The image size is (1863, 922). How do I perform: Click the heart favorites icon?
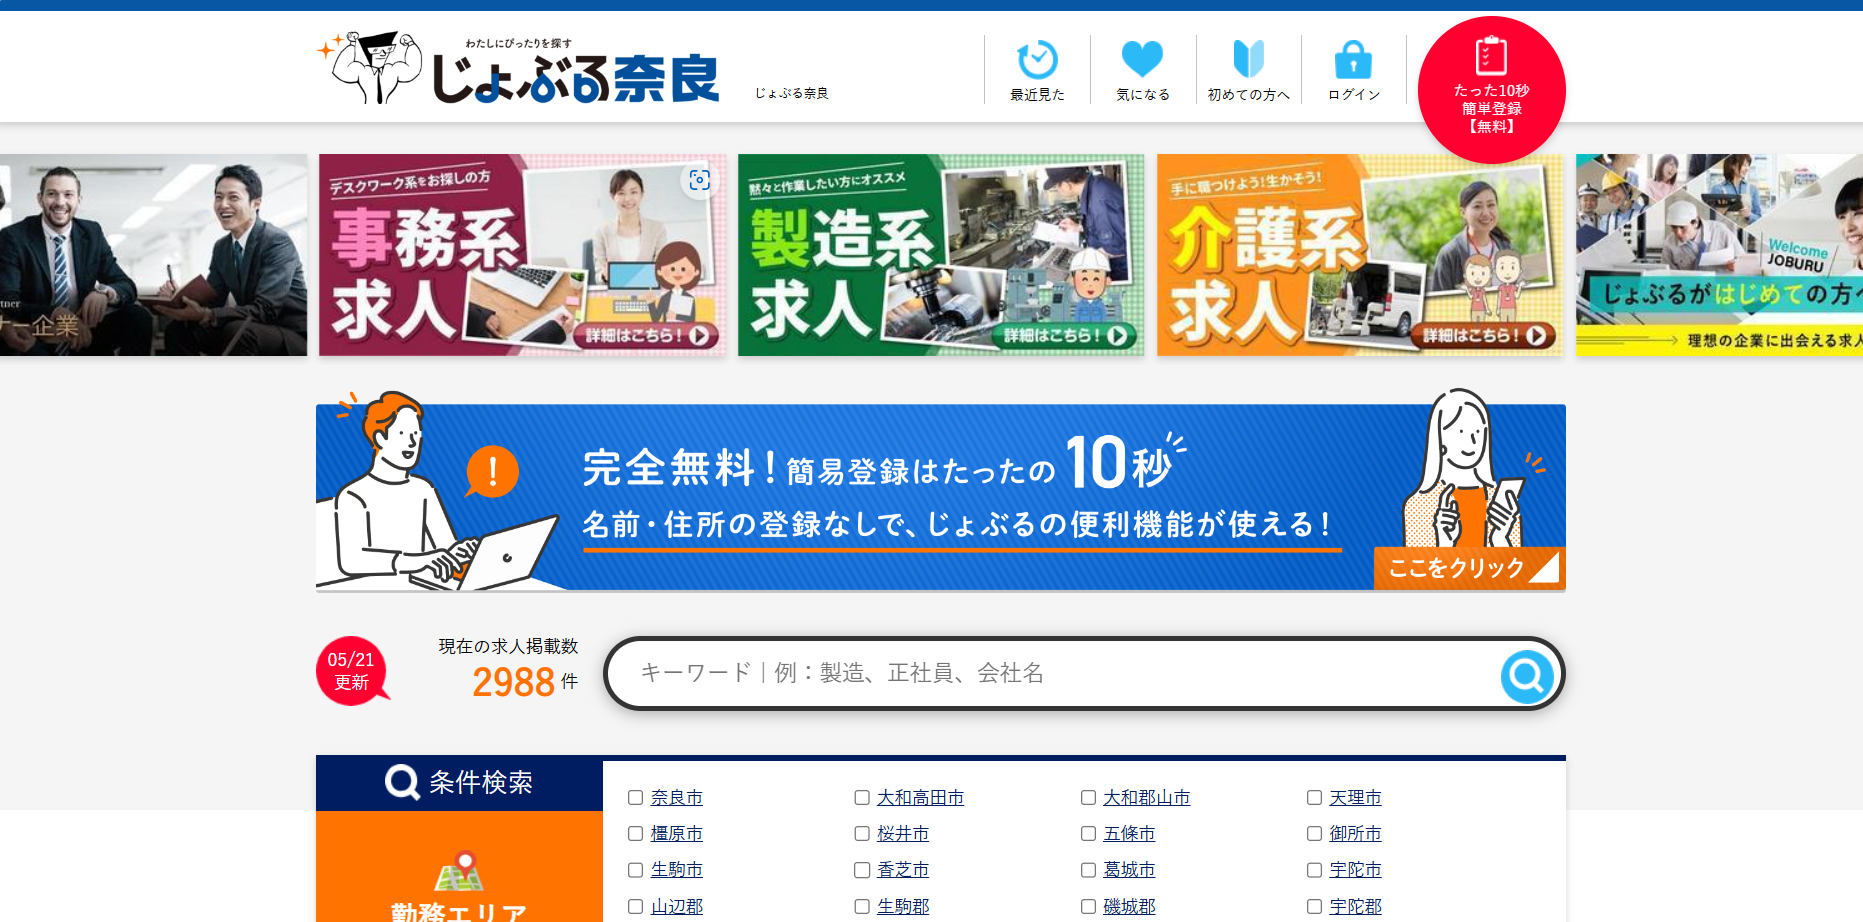(x=1142, y=60)
